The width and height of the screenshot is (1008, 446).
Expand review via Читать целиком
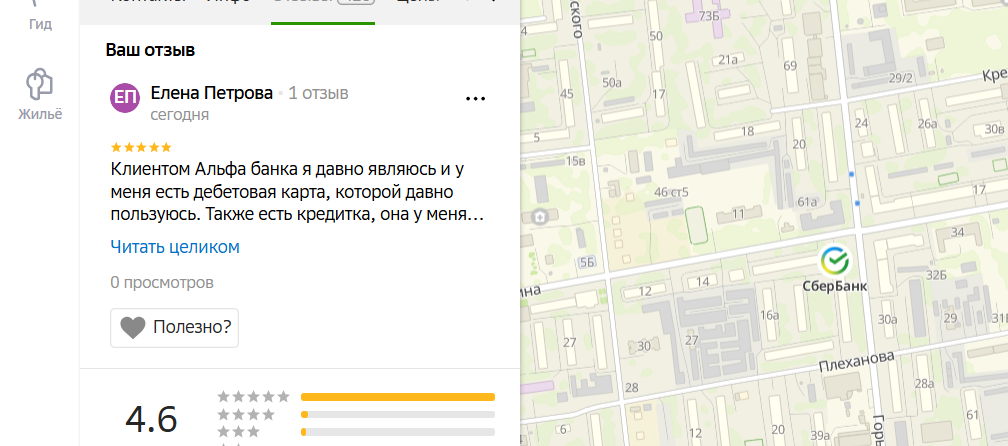coord(175,247)
